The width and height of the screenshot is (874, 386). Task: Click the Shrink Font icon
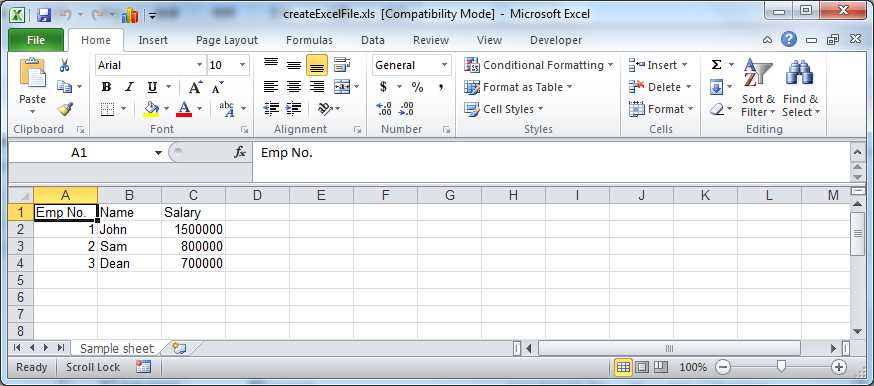217,87
